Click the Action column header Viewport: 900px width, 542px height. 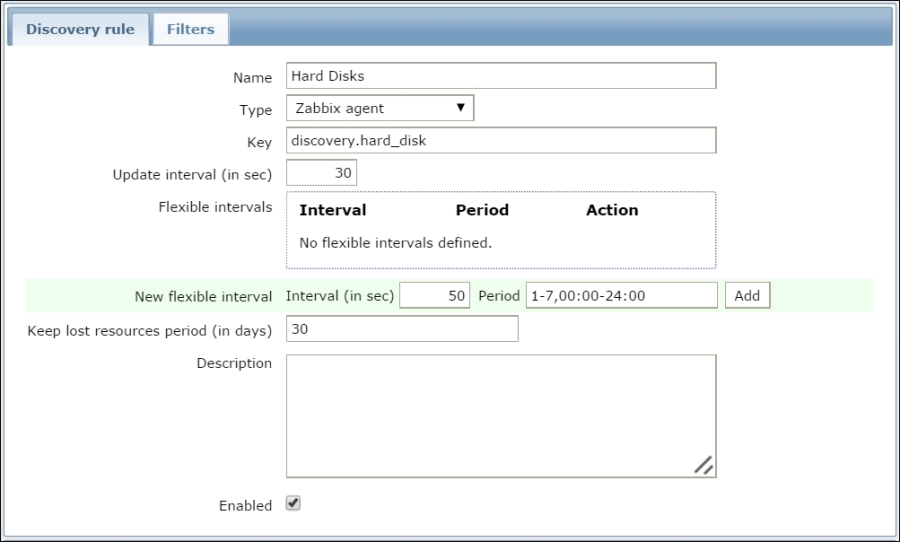[612, 210]
